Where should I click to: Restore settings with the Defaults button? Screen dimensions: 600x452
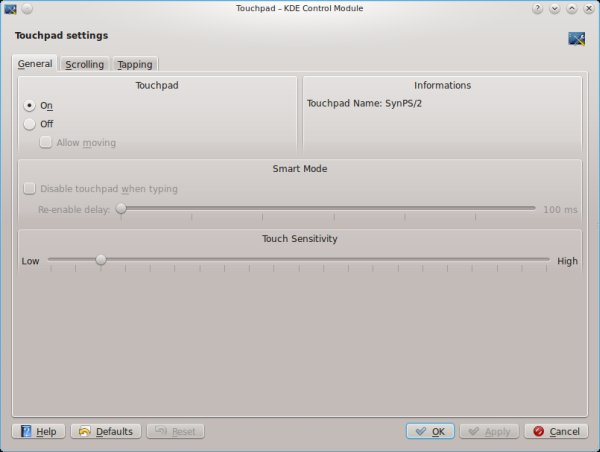(x=106, y=431)
